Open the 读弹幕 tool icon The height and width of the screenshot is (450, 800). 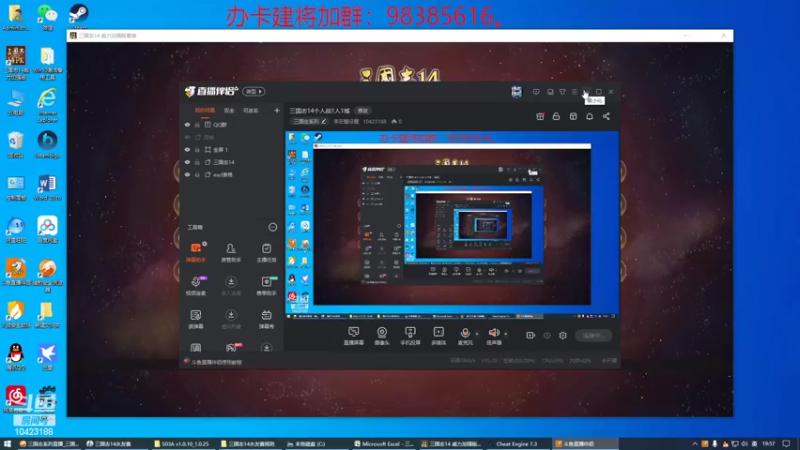(x=196, y=319)
